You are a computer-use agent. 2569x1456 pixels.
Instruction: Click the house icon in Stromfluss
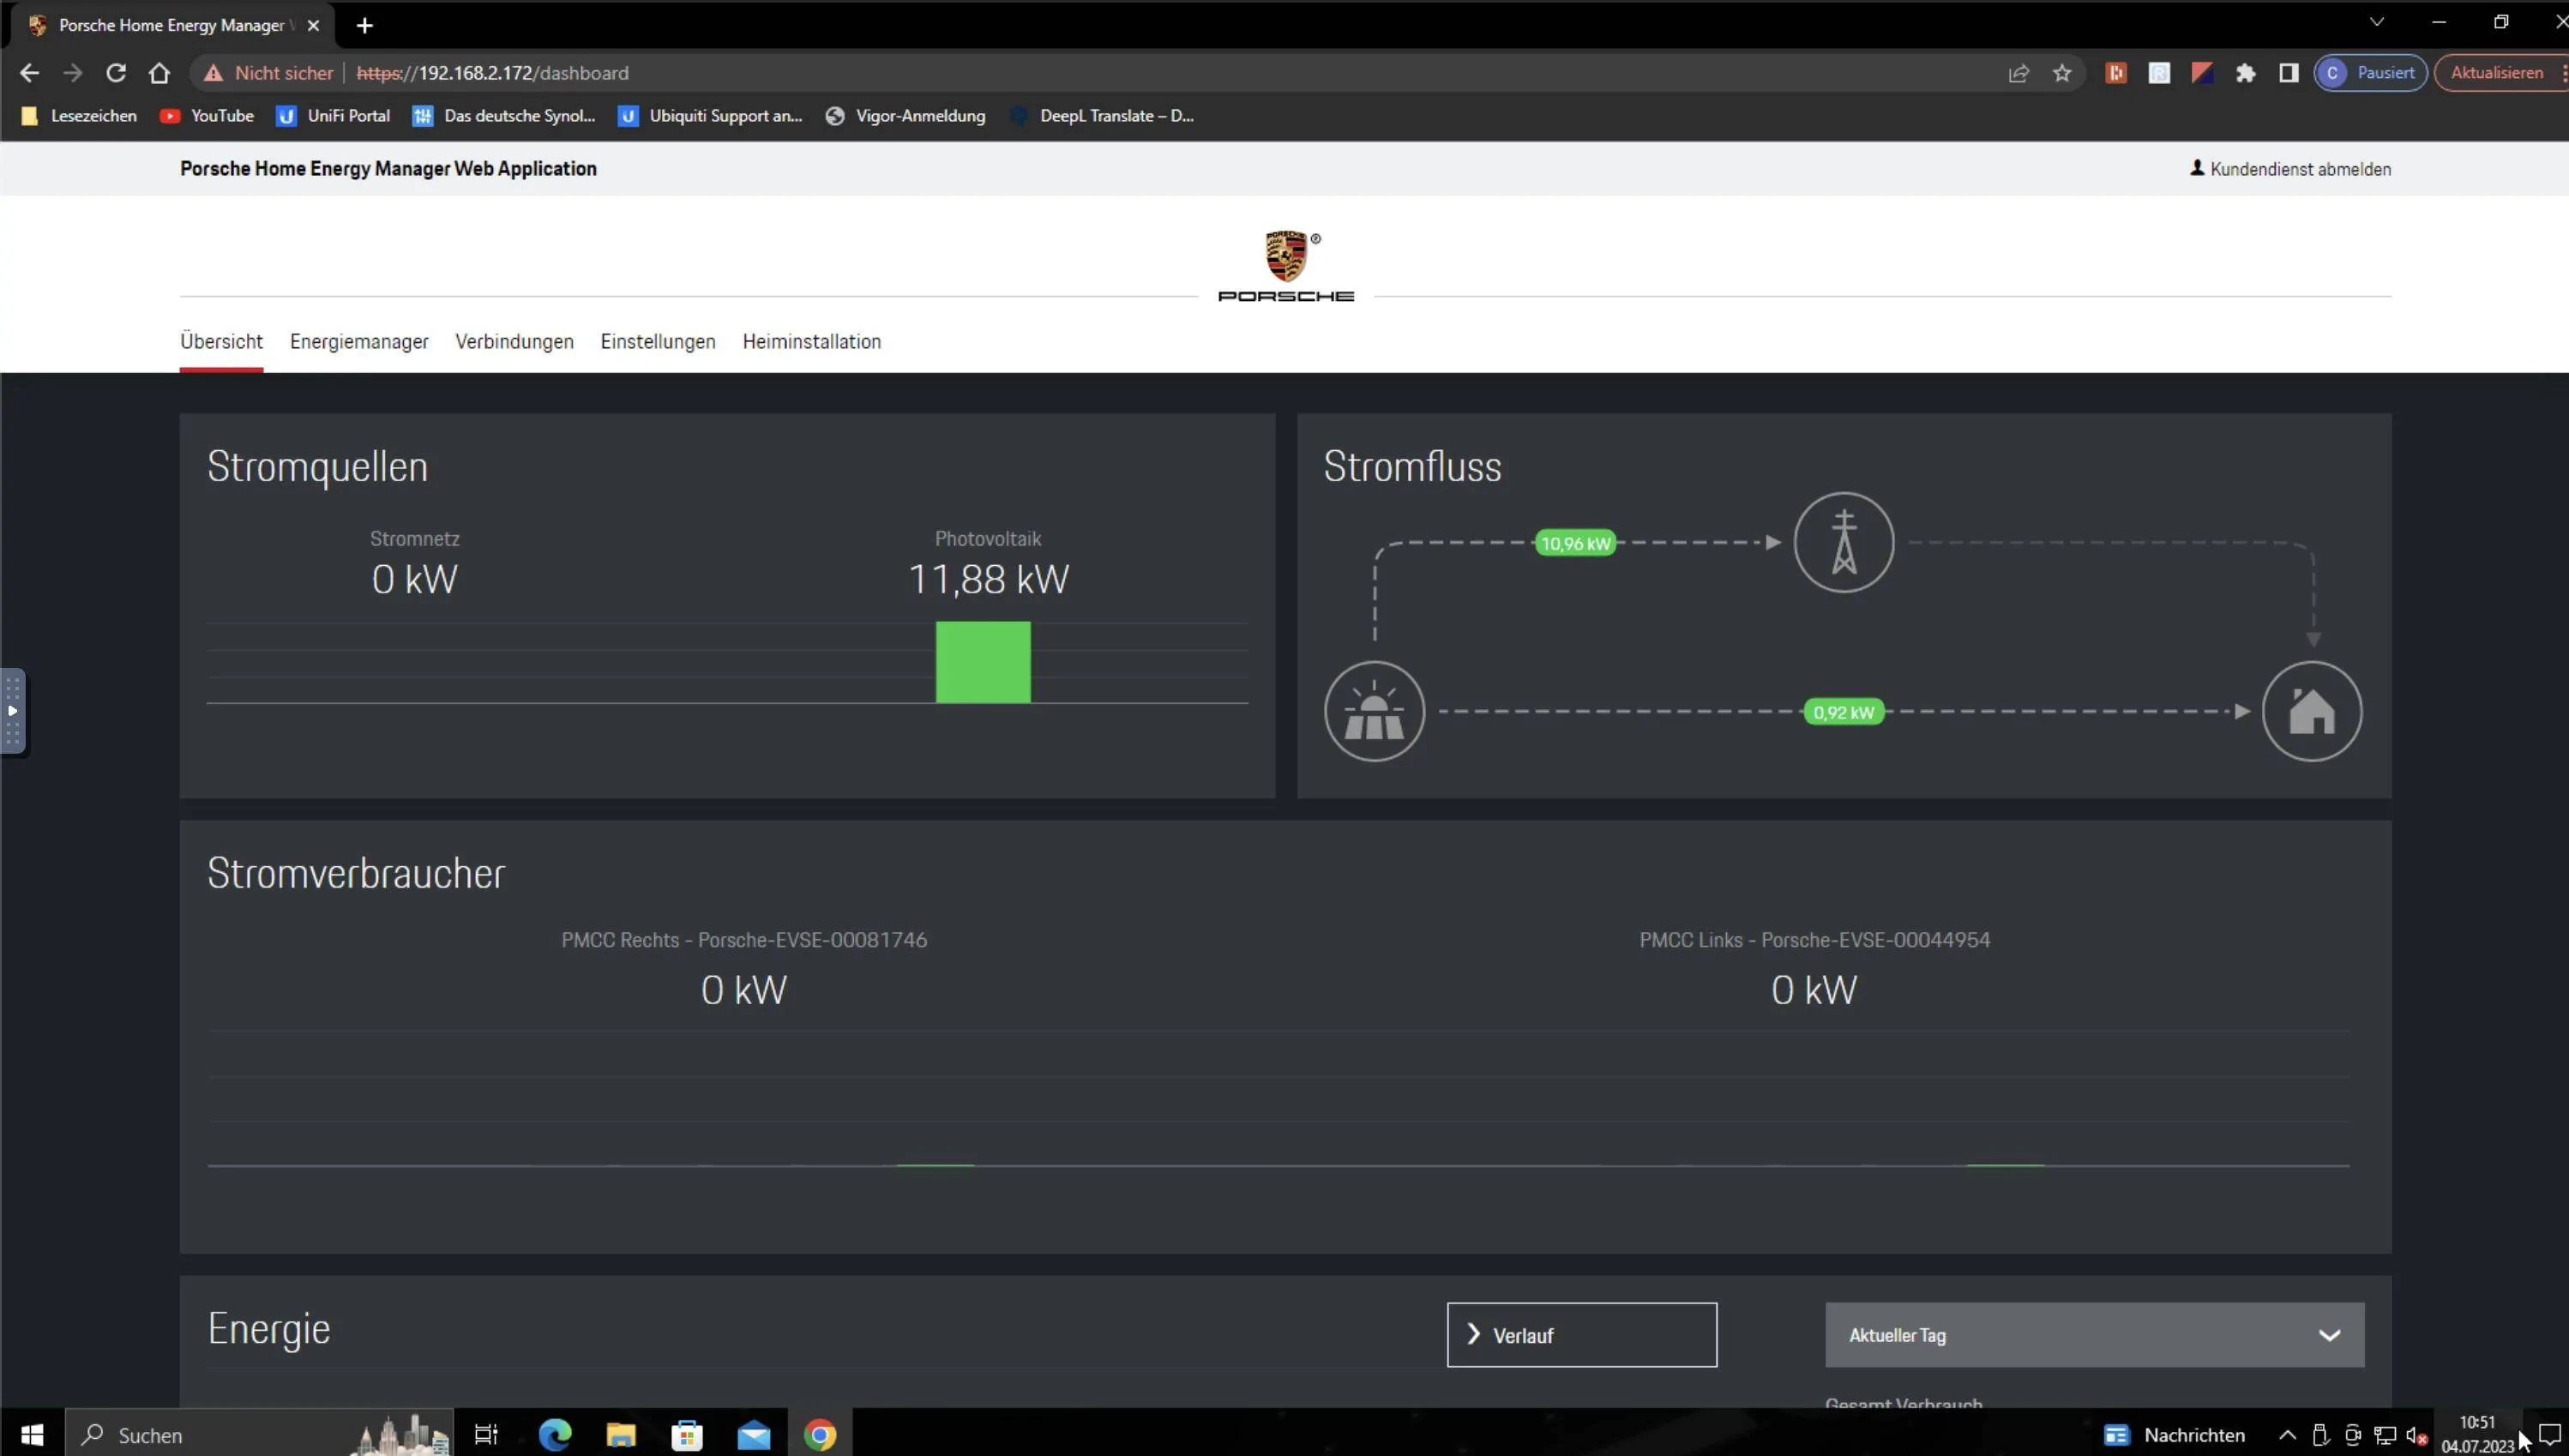click(x=2311, y=711)
